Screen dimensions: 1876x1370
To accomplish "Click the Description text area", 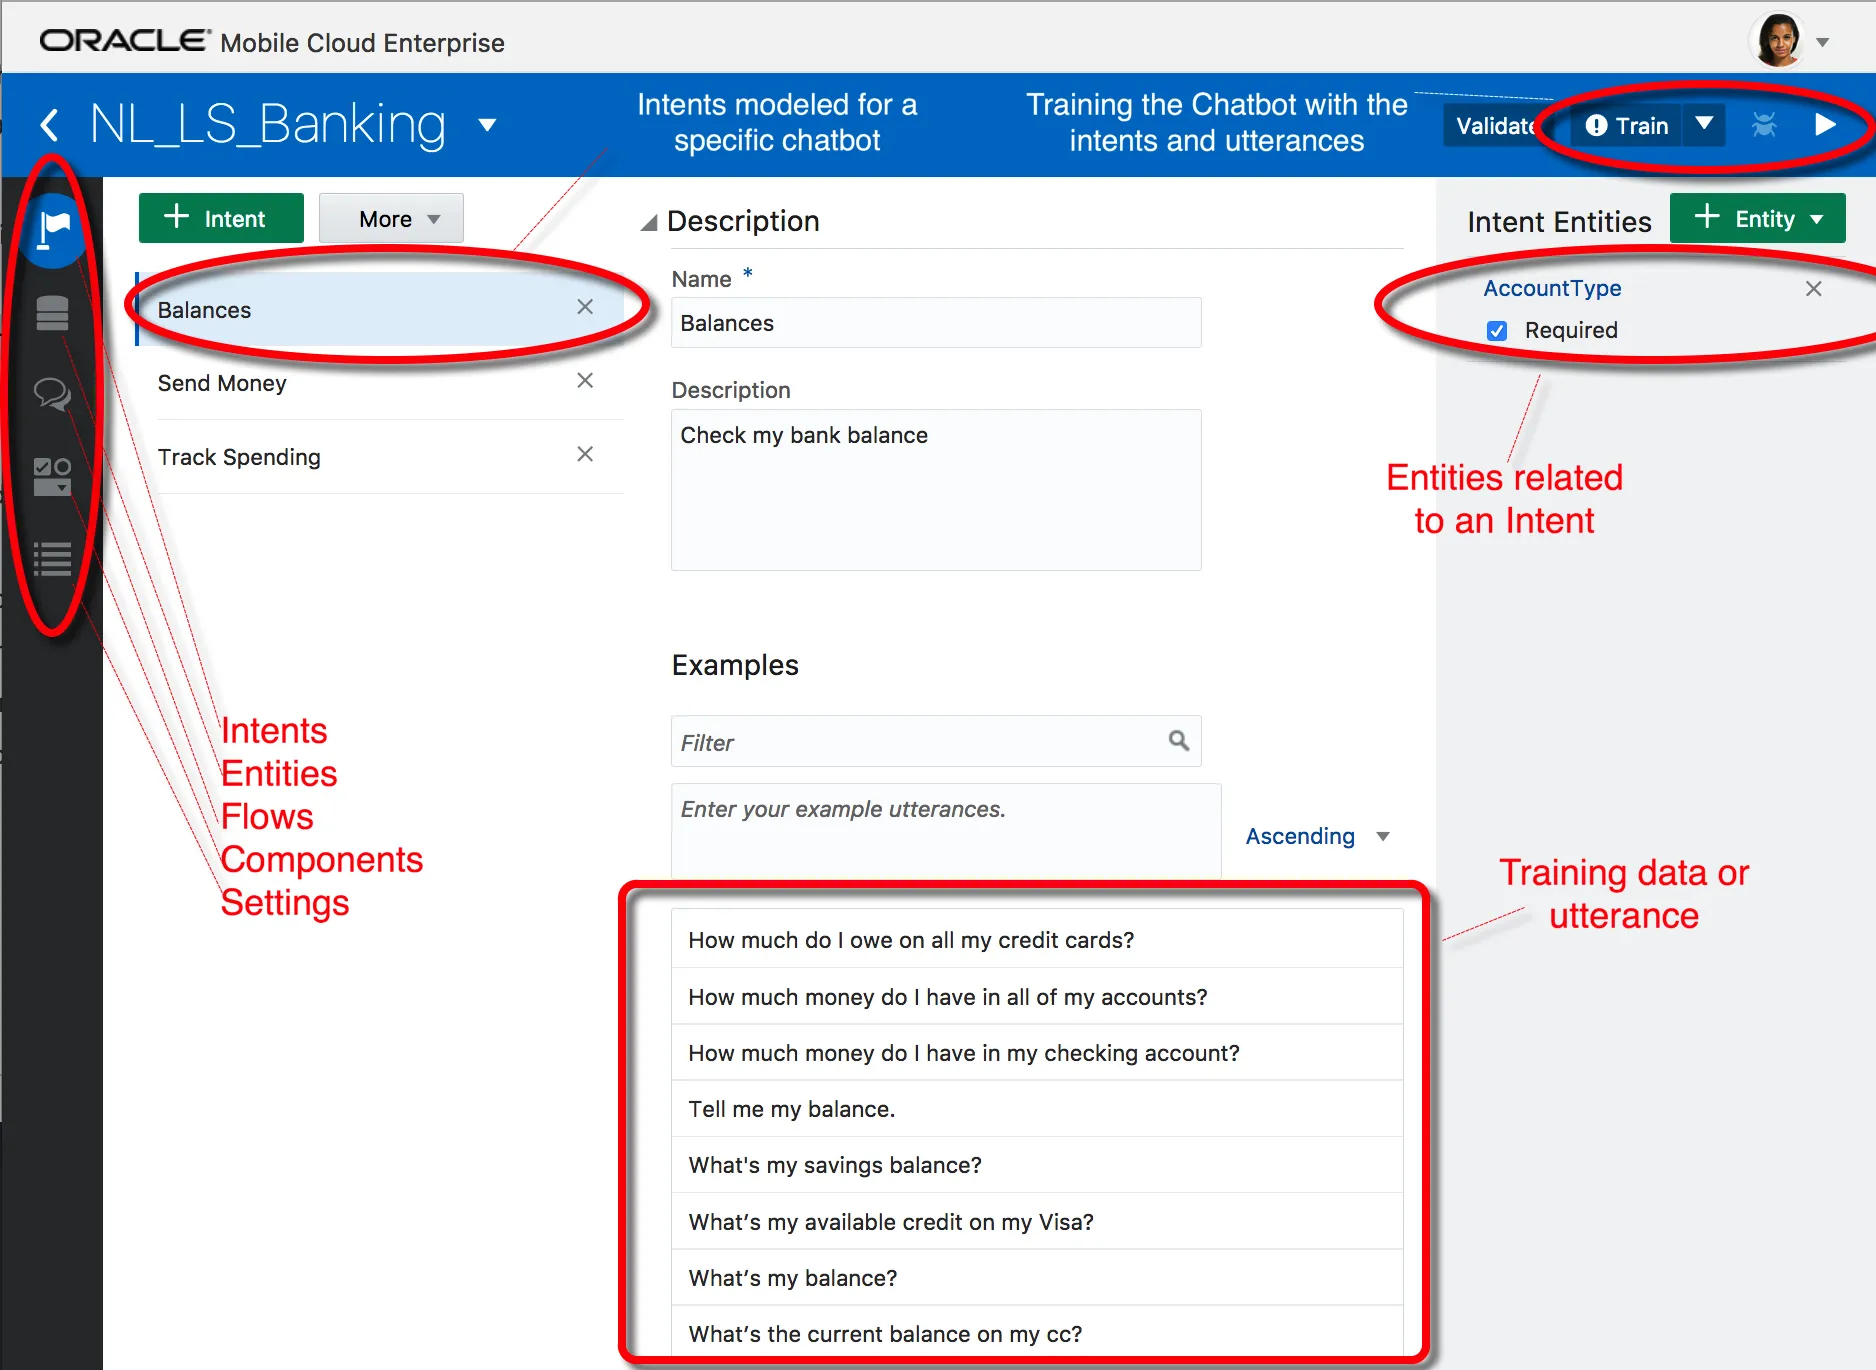I will click(936, 490).
